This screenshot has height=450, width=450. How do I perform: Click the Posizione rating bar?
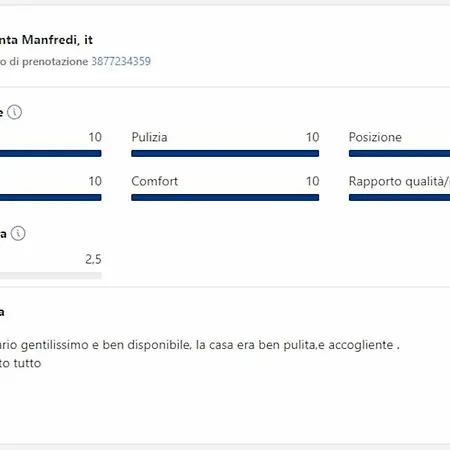pyautogui.click(x=399, y=153)
